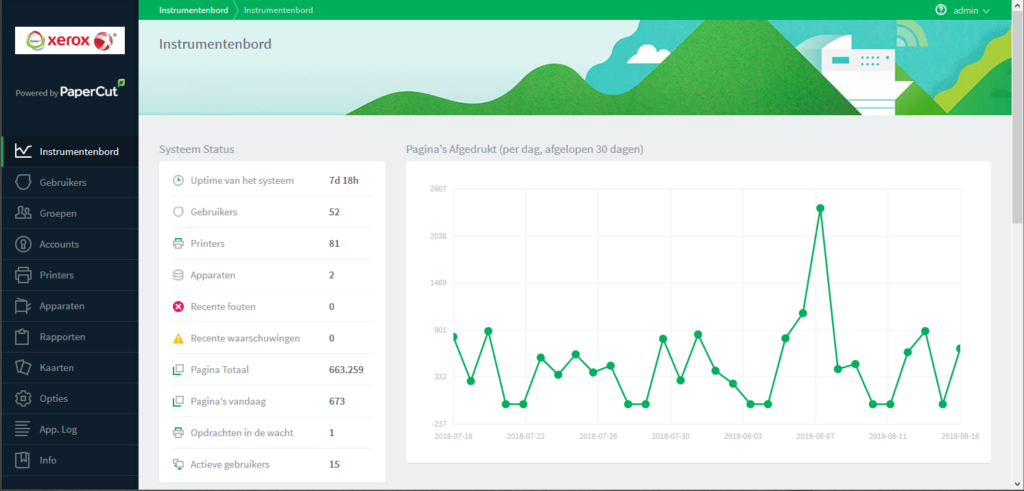1024x491 pixels.
Task: Click the printer icon beside Printers status
Action: point(178,244)
